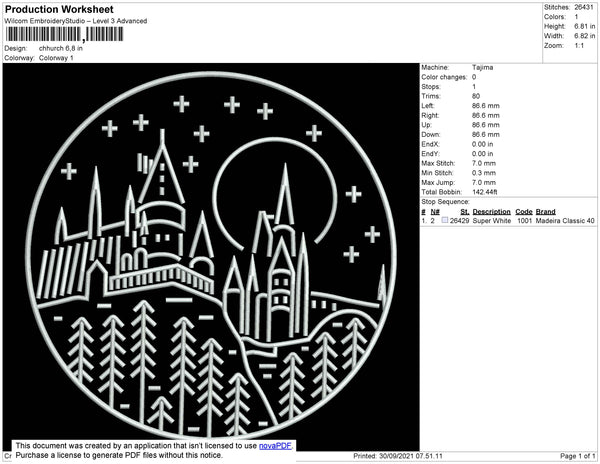Click the embroidery design preview image
The width and height of the screenshot is (600, 464).
point(211,257)
